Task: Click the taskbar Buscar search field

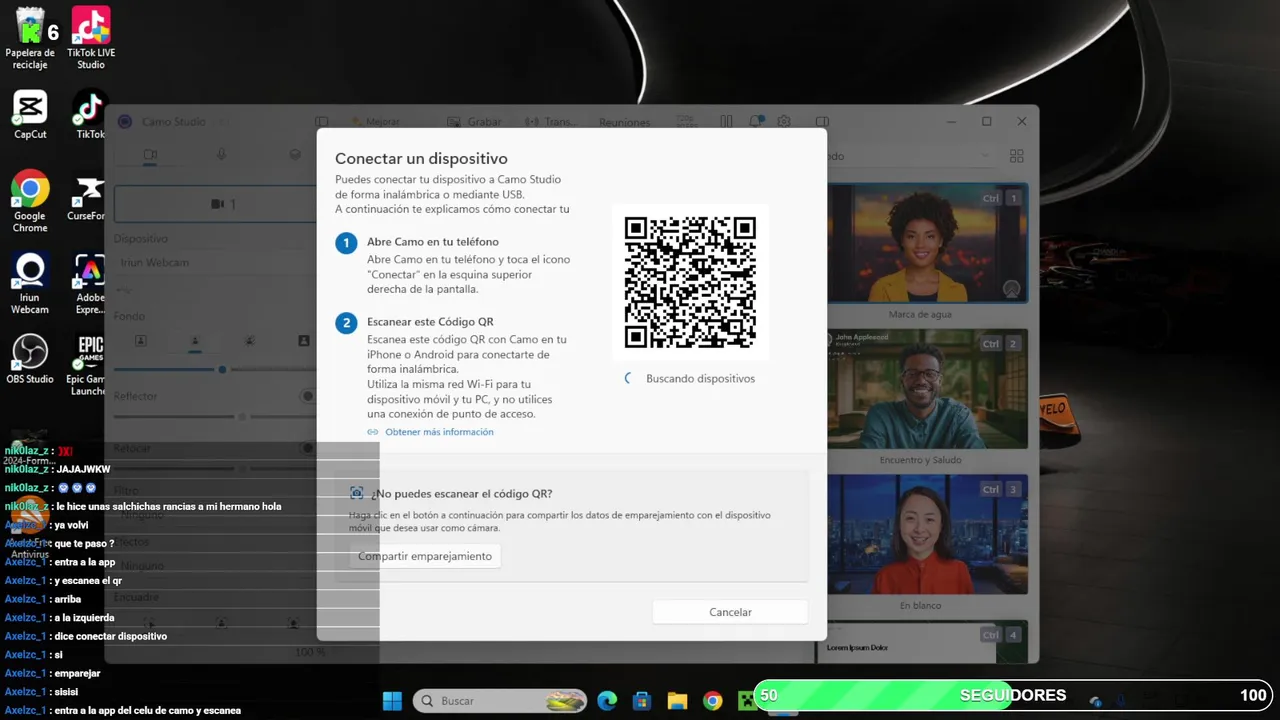Action: pos(500,701)
